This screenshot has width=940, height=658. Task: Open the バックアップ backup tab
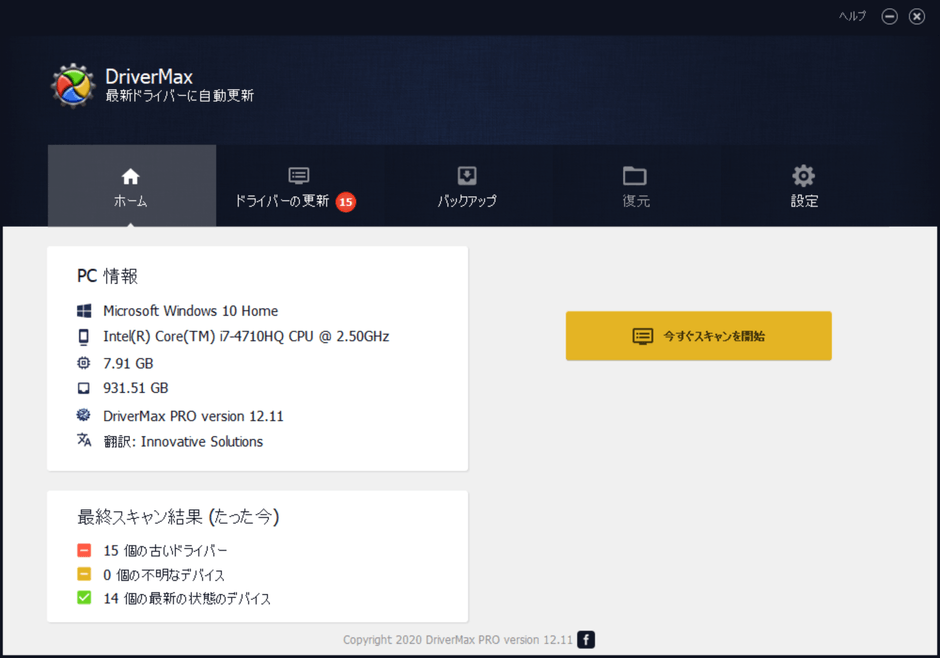click(x=467, y=188)
